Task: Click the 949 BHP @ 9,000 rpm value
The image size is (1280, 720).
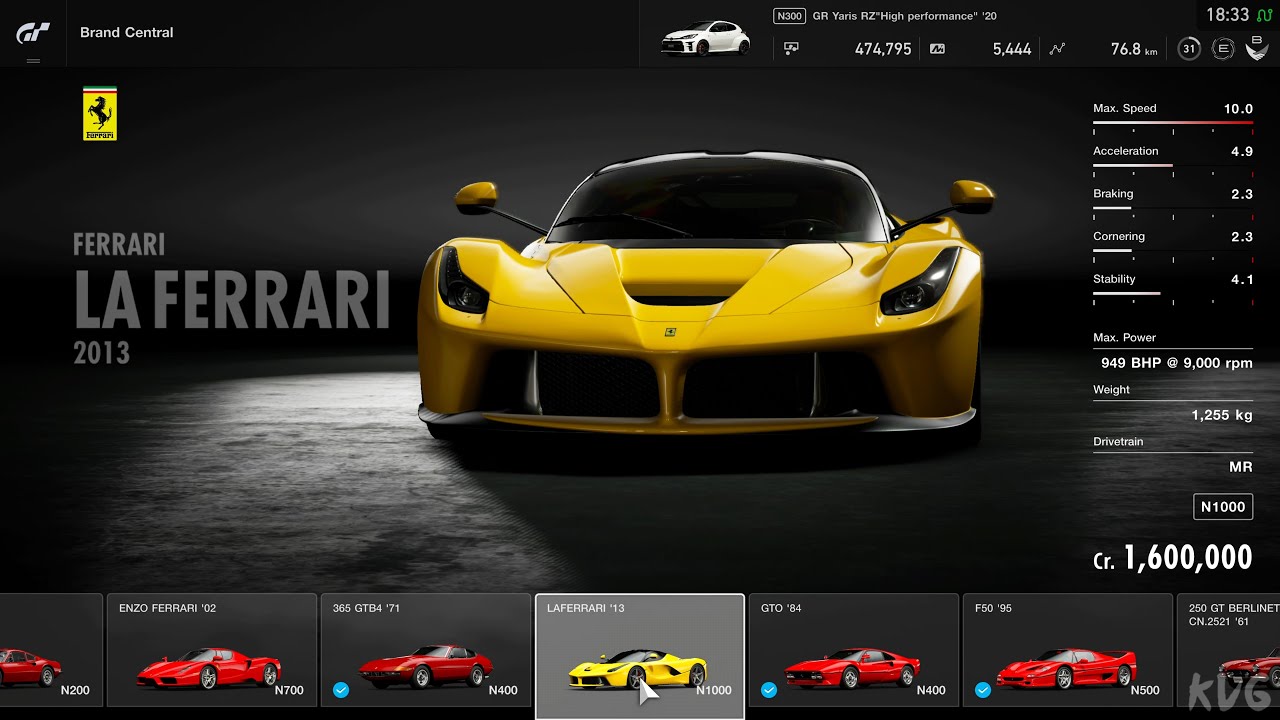Action: pyautogui.click(x=1177, y=363)
